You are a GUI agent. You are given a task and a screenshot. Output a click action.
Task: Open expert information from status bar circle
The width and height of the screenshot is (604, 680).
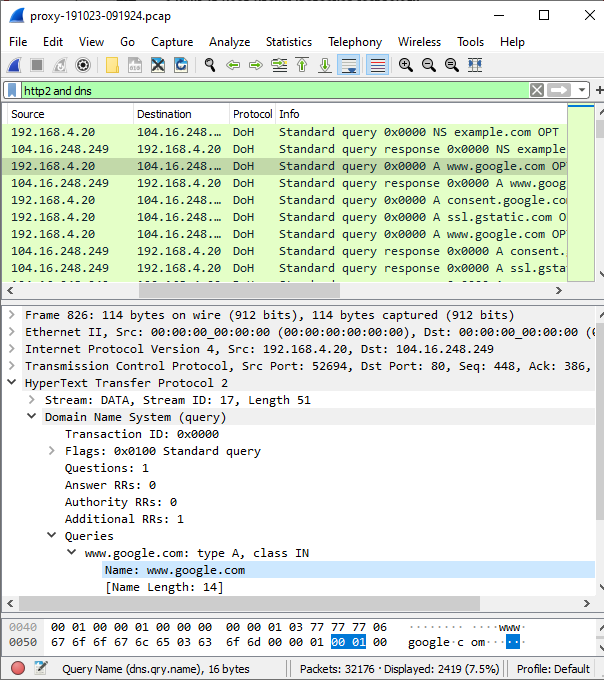click(x=18, y=668)
